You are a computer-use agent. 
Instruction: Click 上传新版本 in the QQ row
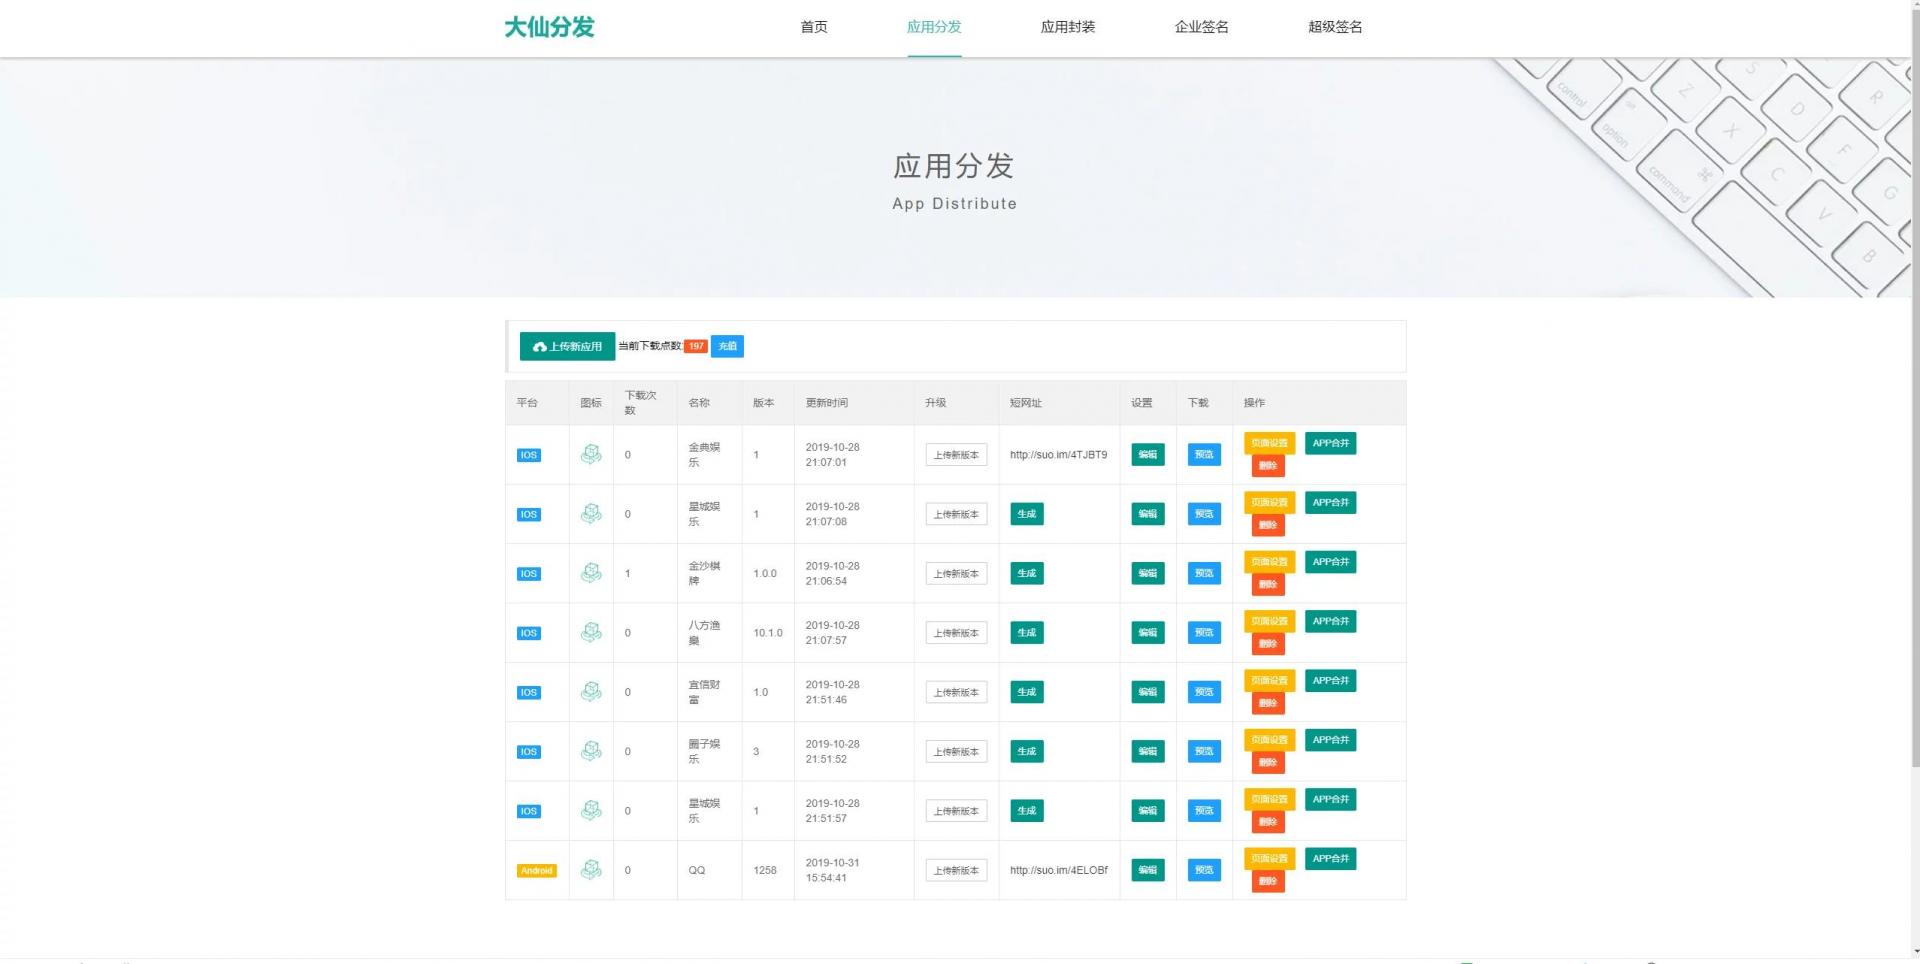955,870
